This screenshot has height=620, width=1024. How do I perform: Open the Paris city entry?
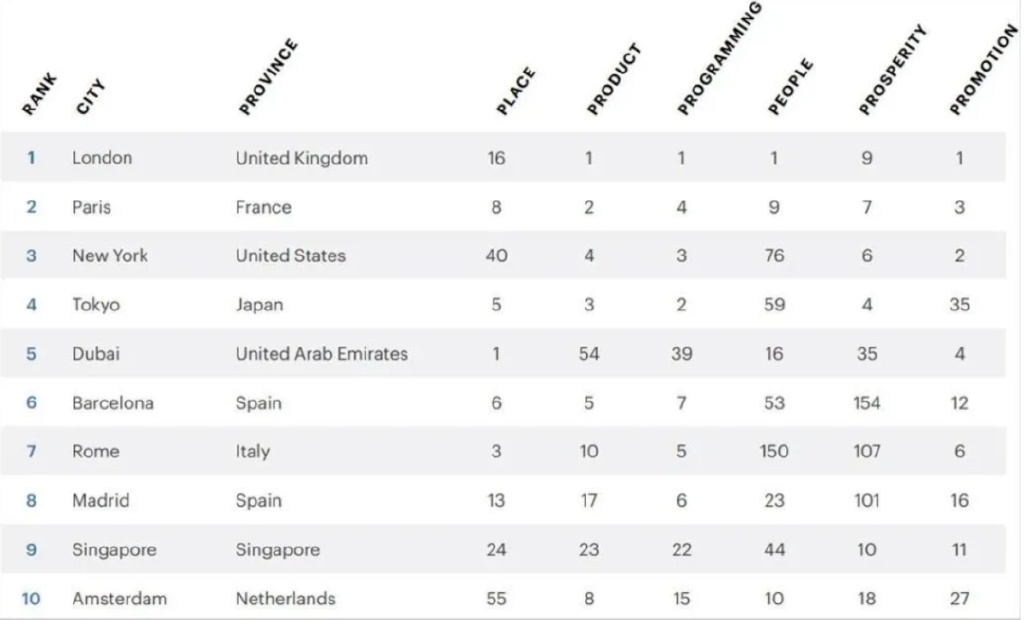tap(91, 207)
